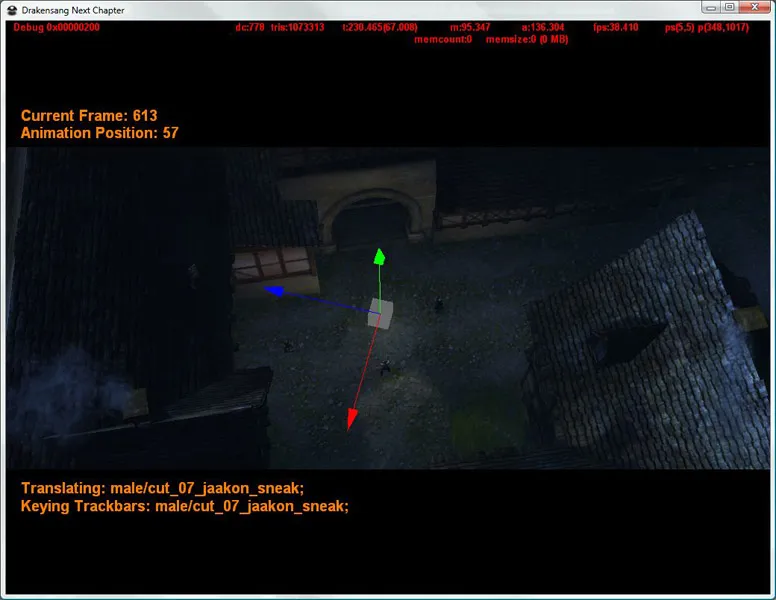Click the 'Current Frame: 613' text
Screen dimensions: 776x600
point(89,116)
